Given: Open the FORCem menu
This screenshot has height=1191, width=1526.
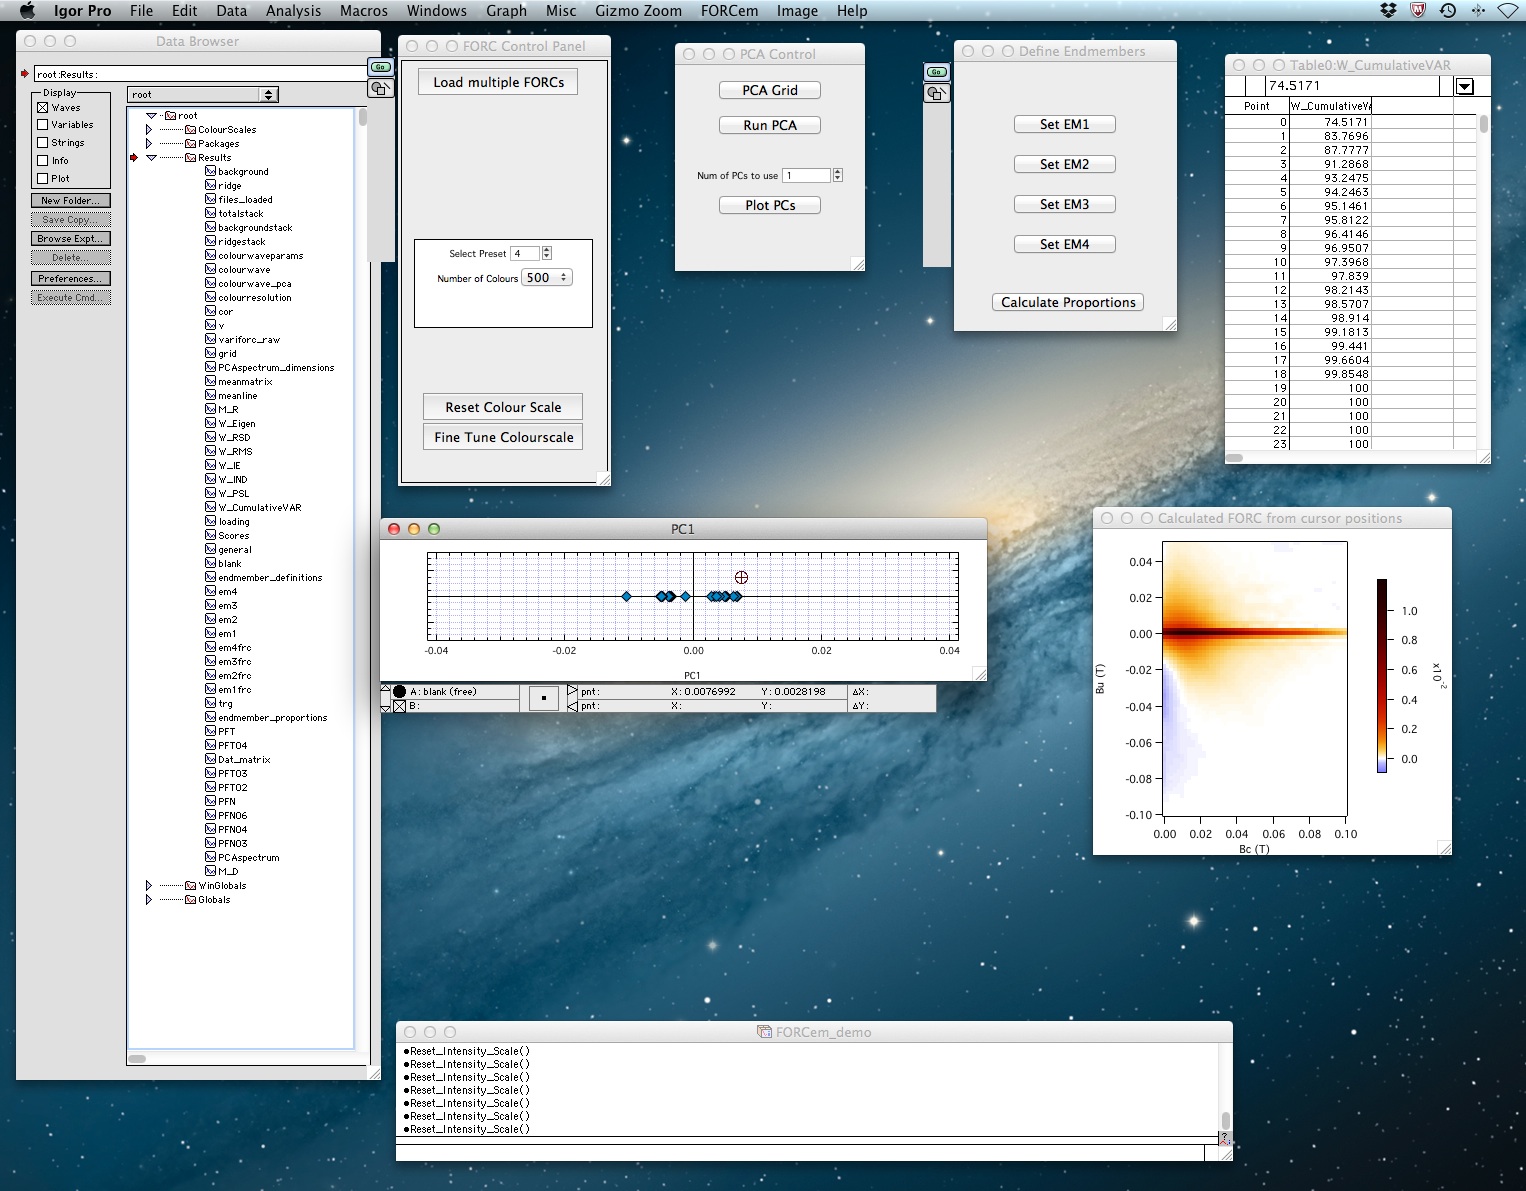Looking at the screenshot, I should coord(729,11).
